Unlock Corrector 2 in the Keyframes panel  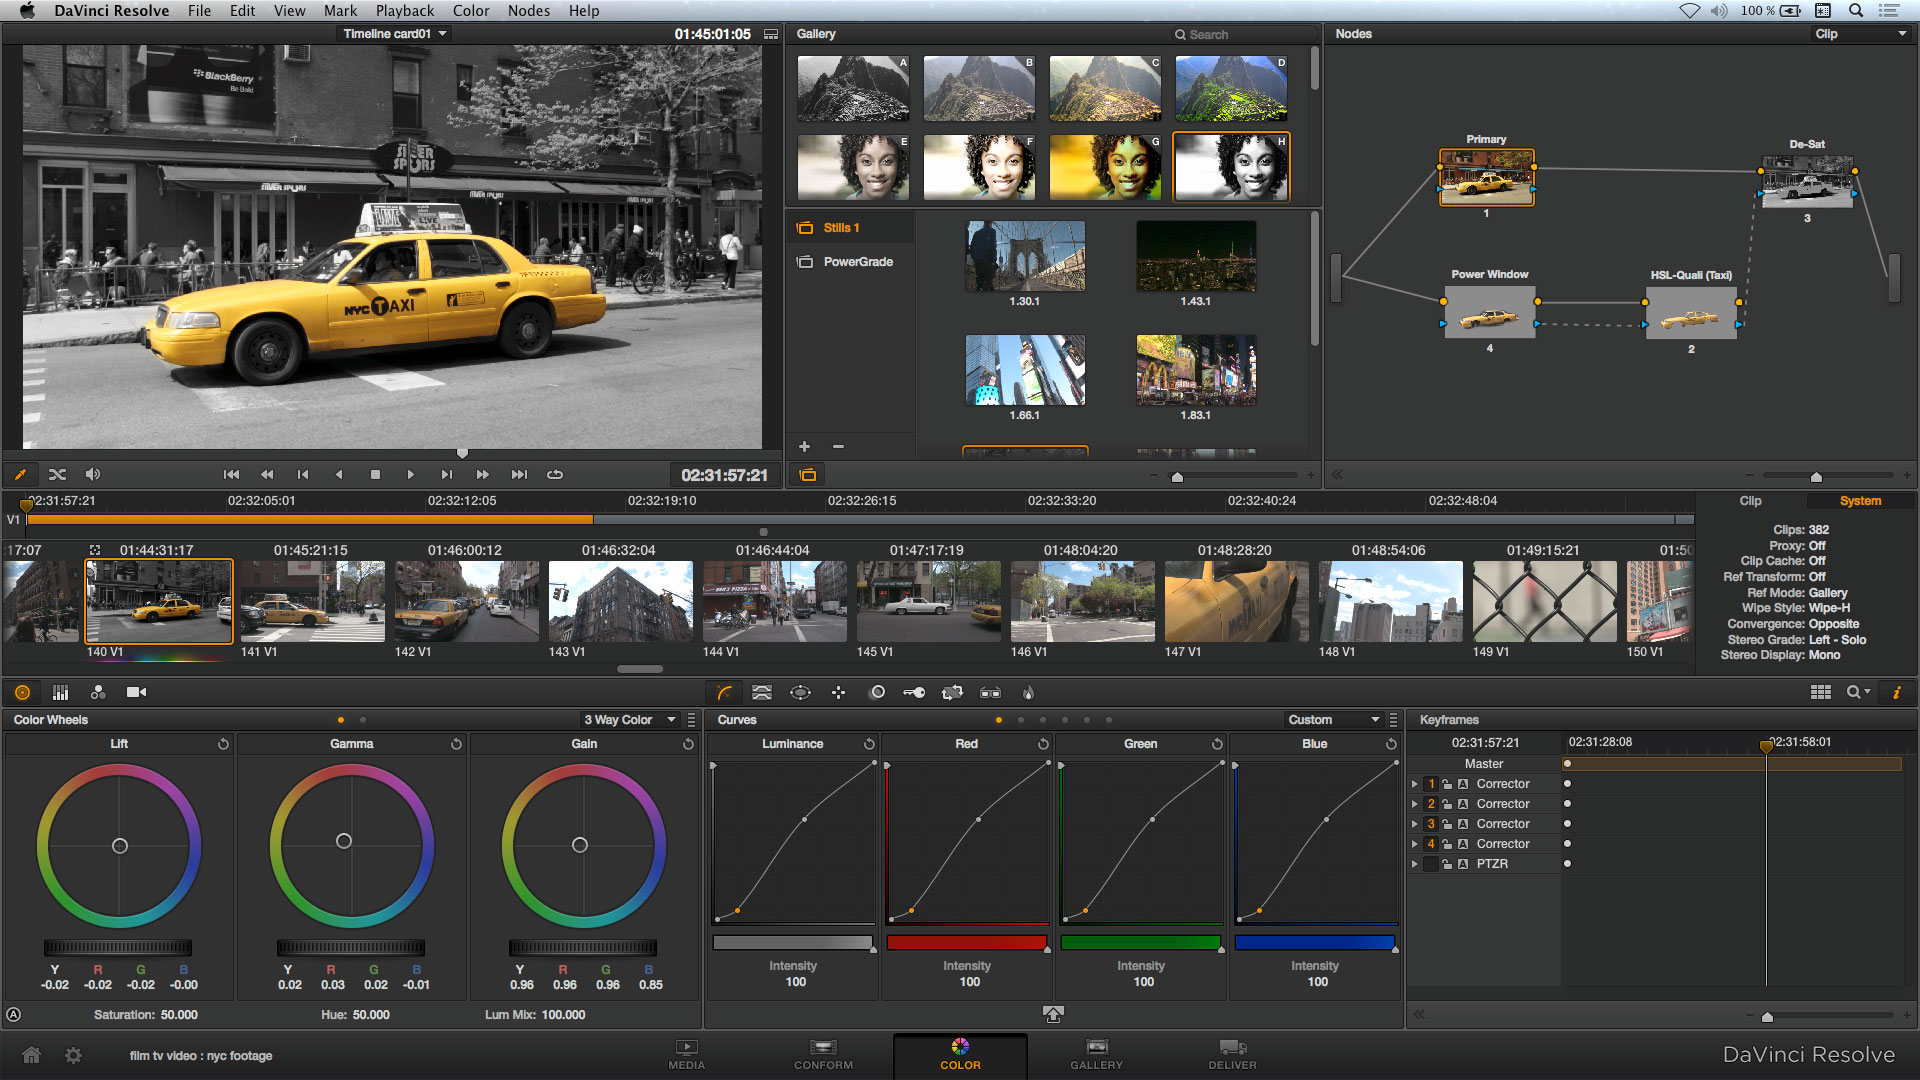pyautogui.click(x=1447, y=803)
